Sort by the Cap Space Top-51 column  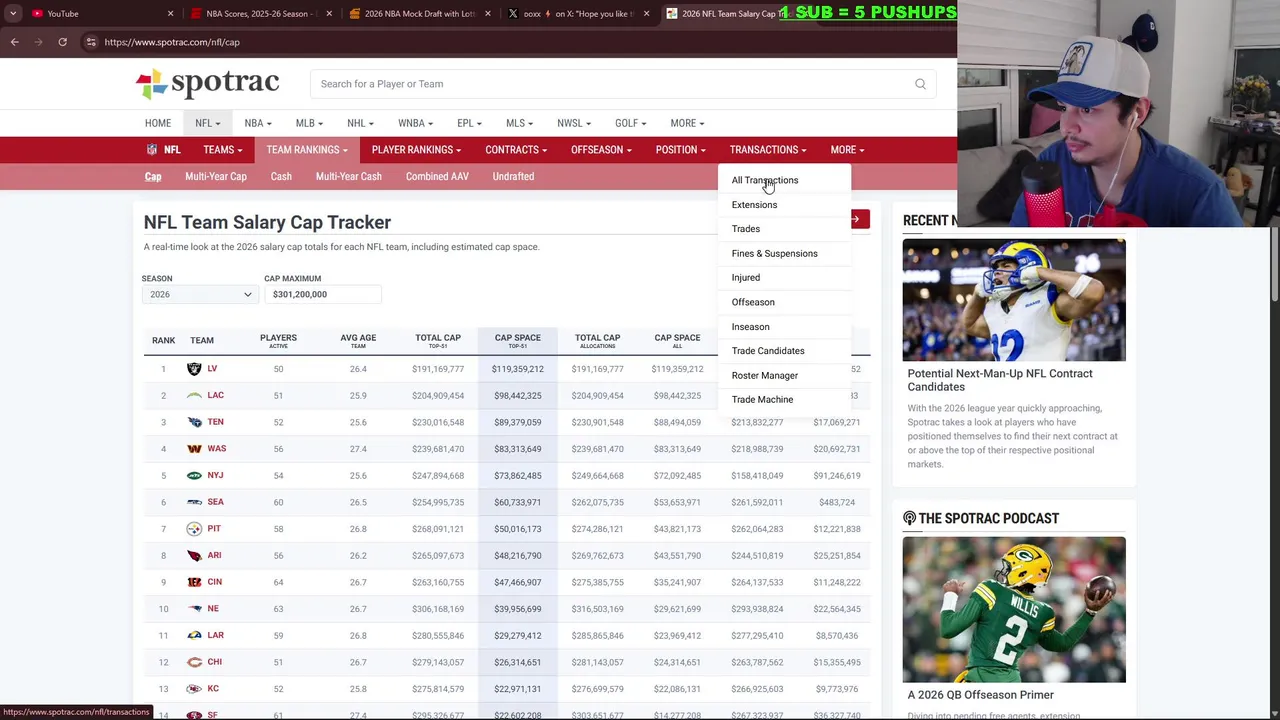click(517, 341)
